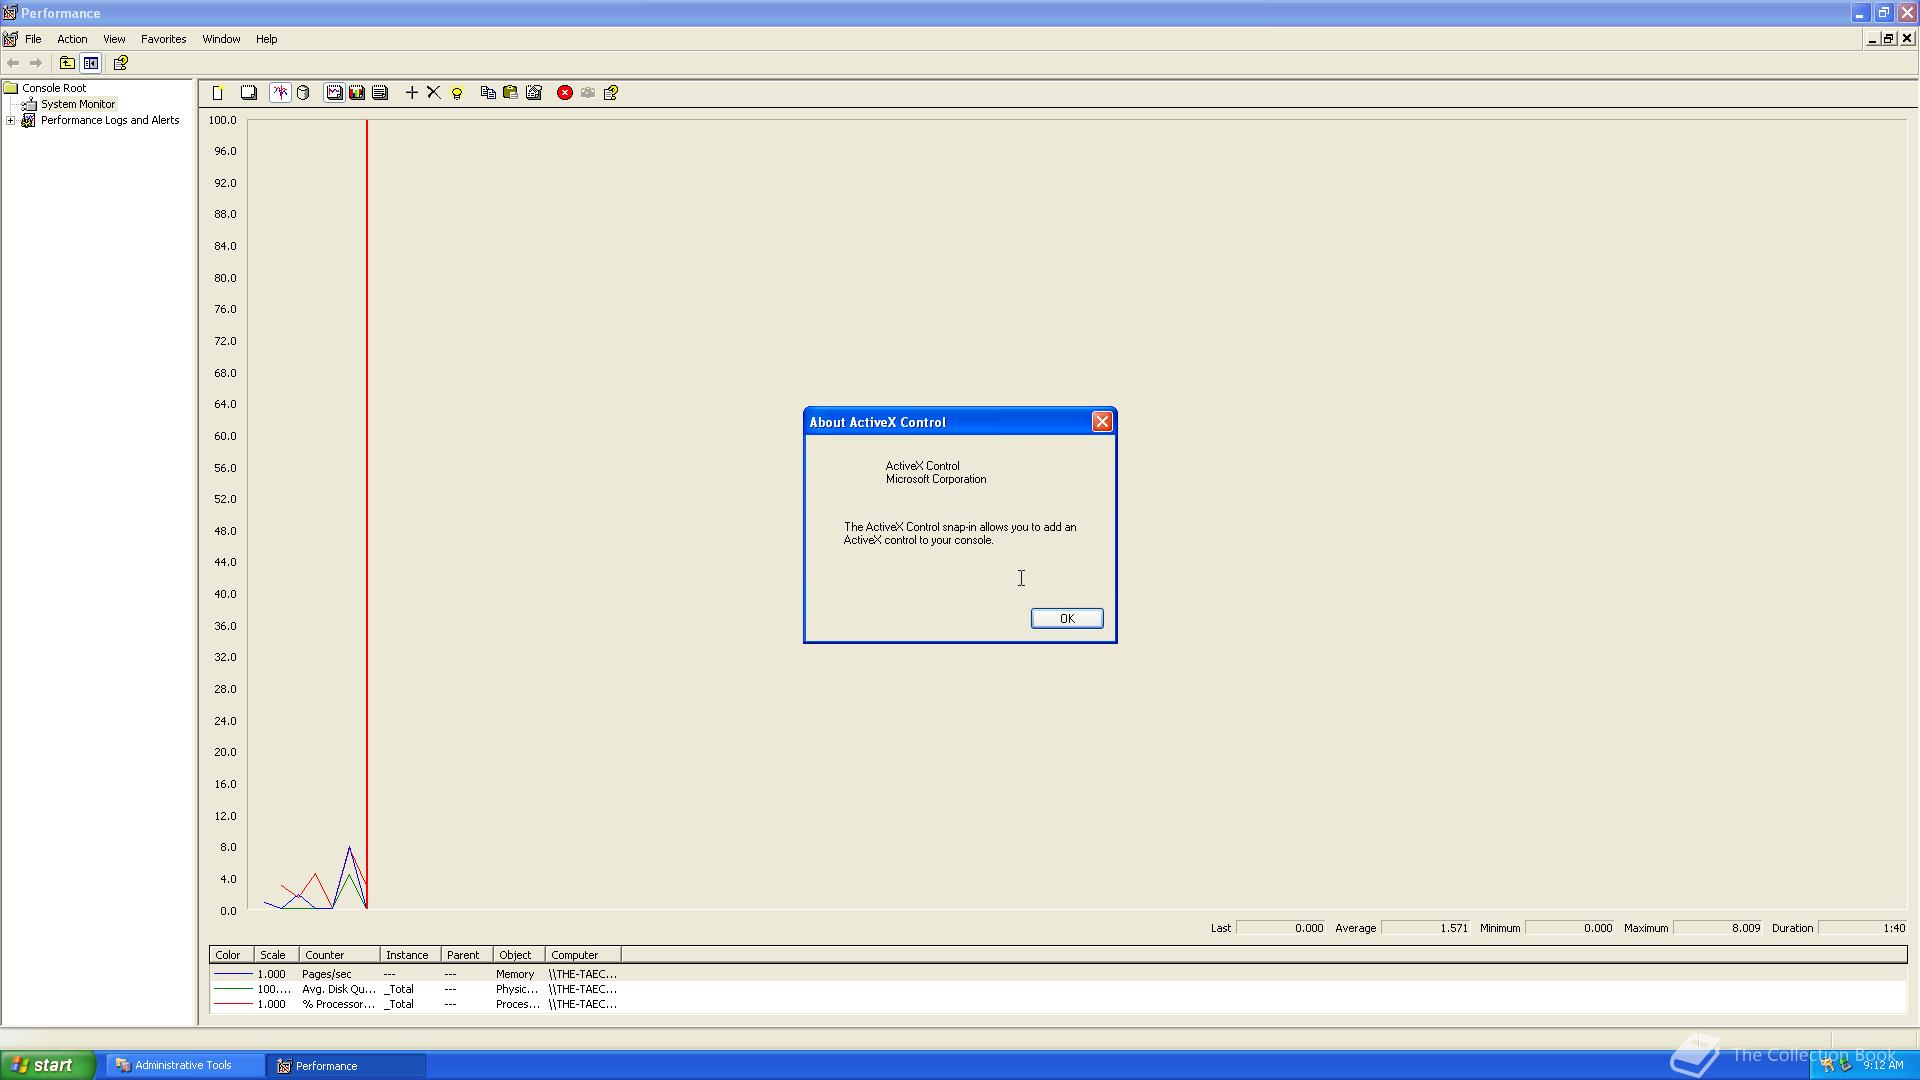
Task: Open Administrative Tools from the taskbar
Action: [183, 1066]
